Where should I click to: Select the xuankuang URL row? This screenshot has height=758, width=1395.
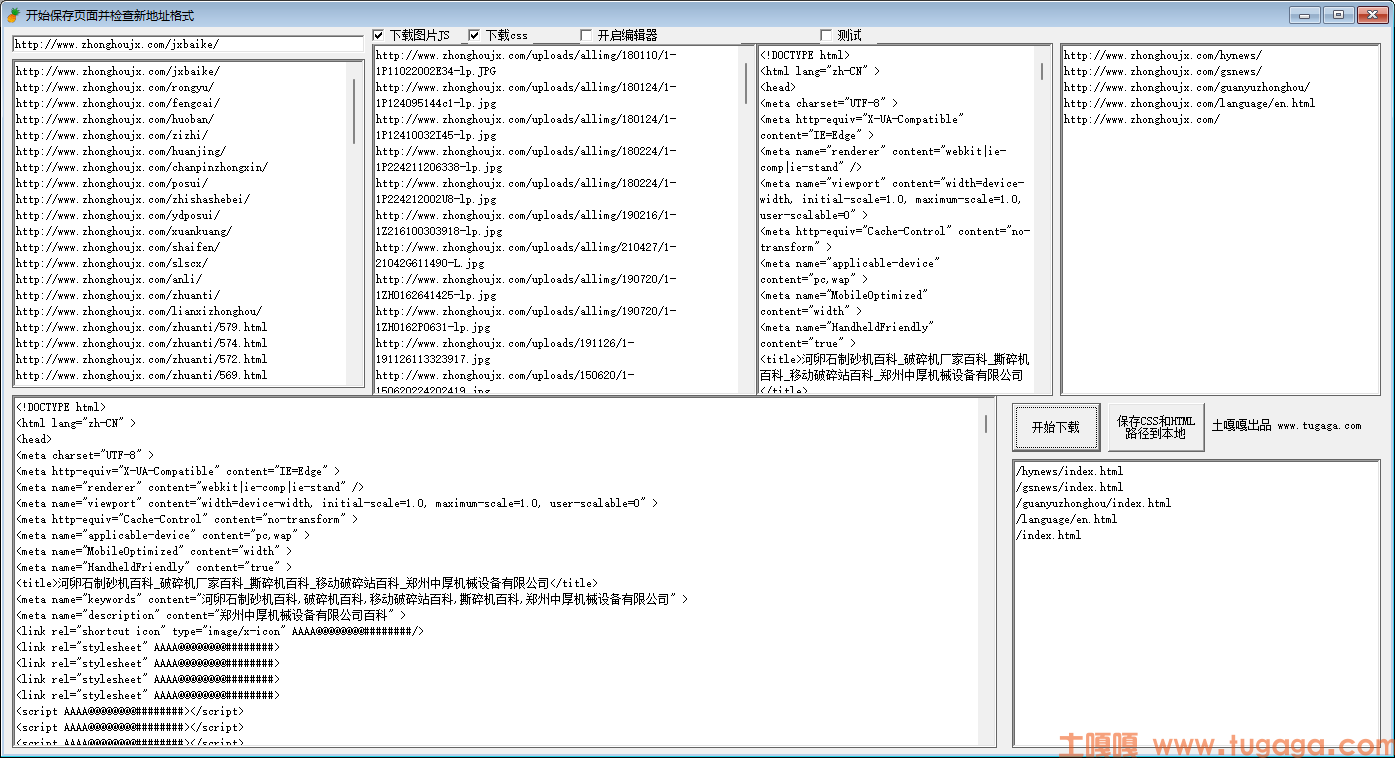124,231
